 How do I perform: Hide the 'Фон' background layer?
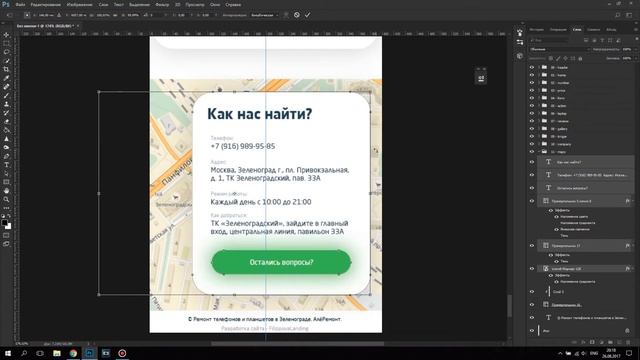[532, 331]
